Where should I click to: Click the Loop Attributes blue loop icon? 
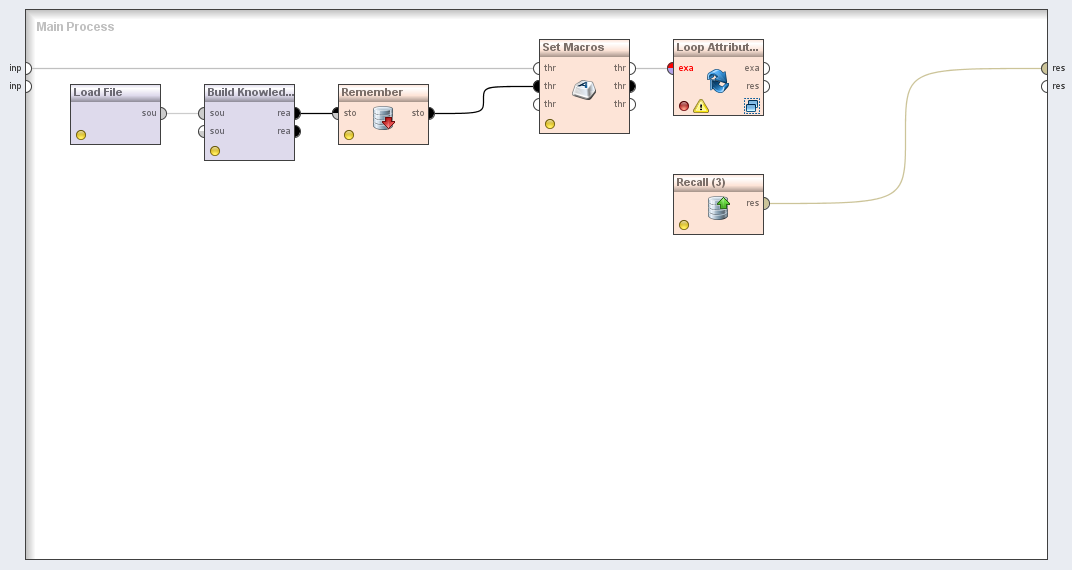tap(718, 81)
